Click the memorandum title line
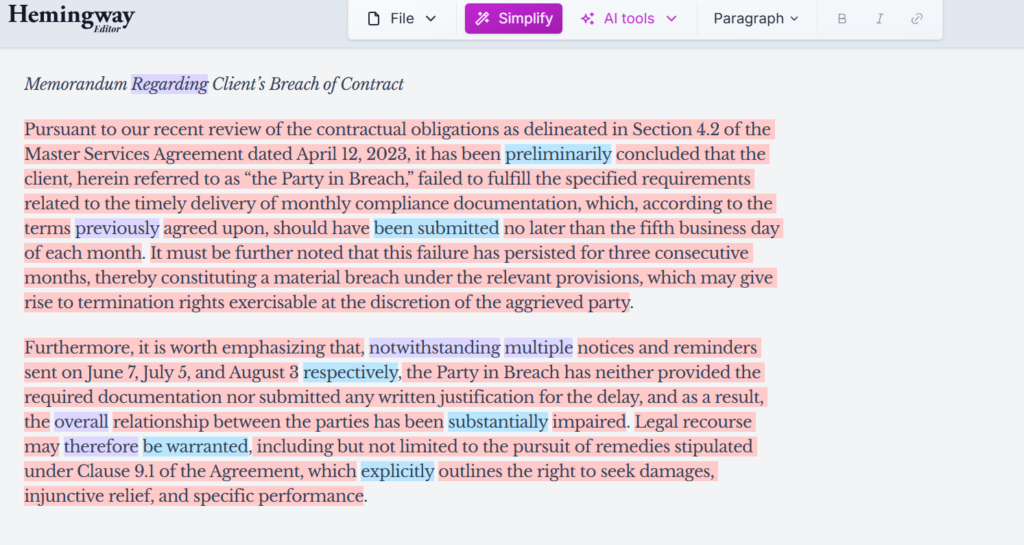This screenshot has height=545, width=1024. 214,84
